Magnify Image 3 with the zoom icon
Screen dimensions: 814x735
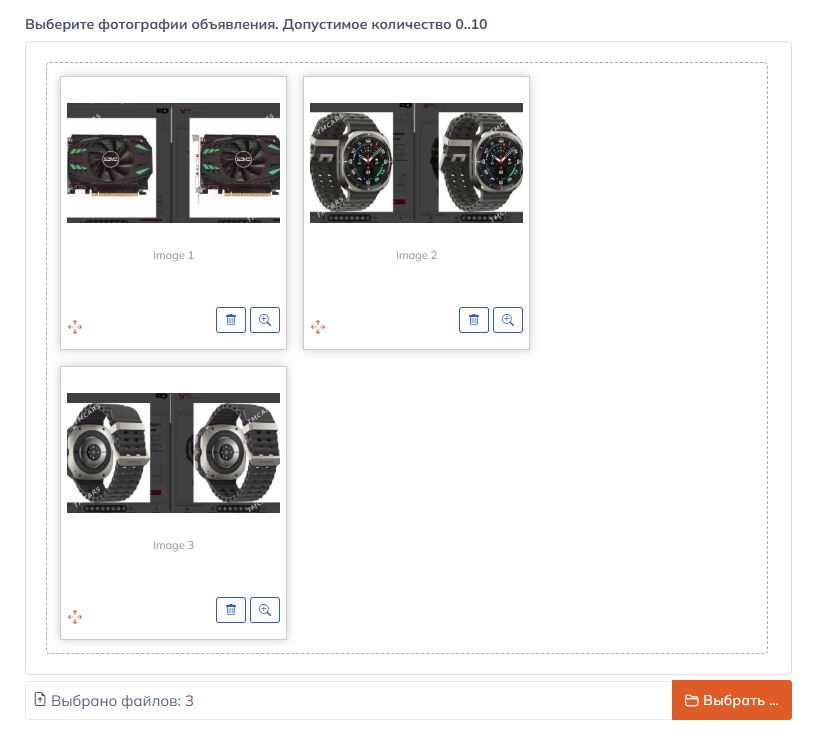265,610
